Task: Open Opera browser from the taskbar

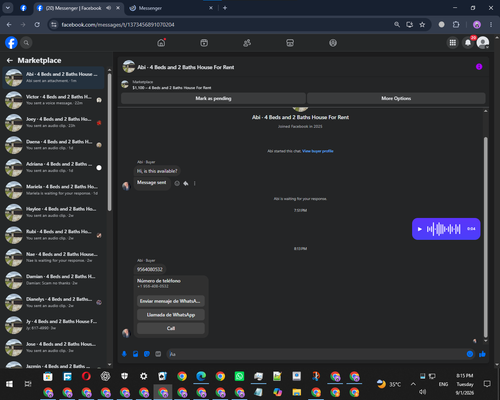Action: click(x=86, y=376)
